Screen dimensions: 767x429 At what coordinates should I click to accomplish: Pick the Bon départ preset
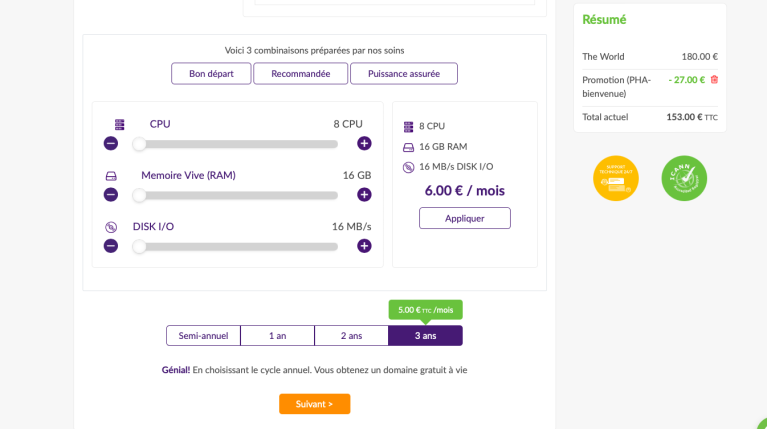click(x=211, y=73)
